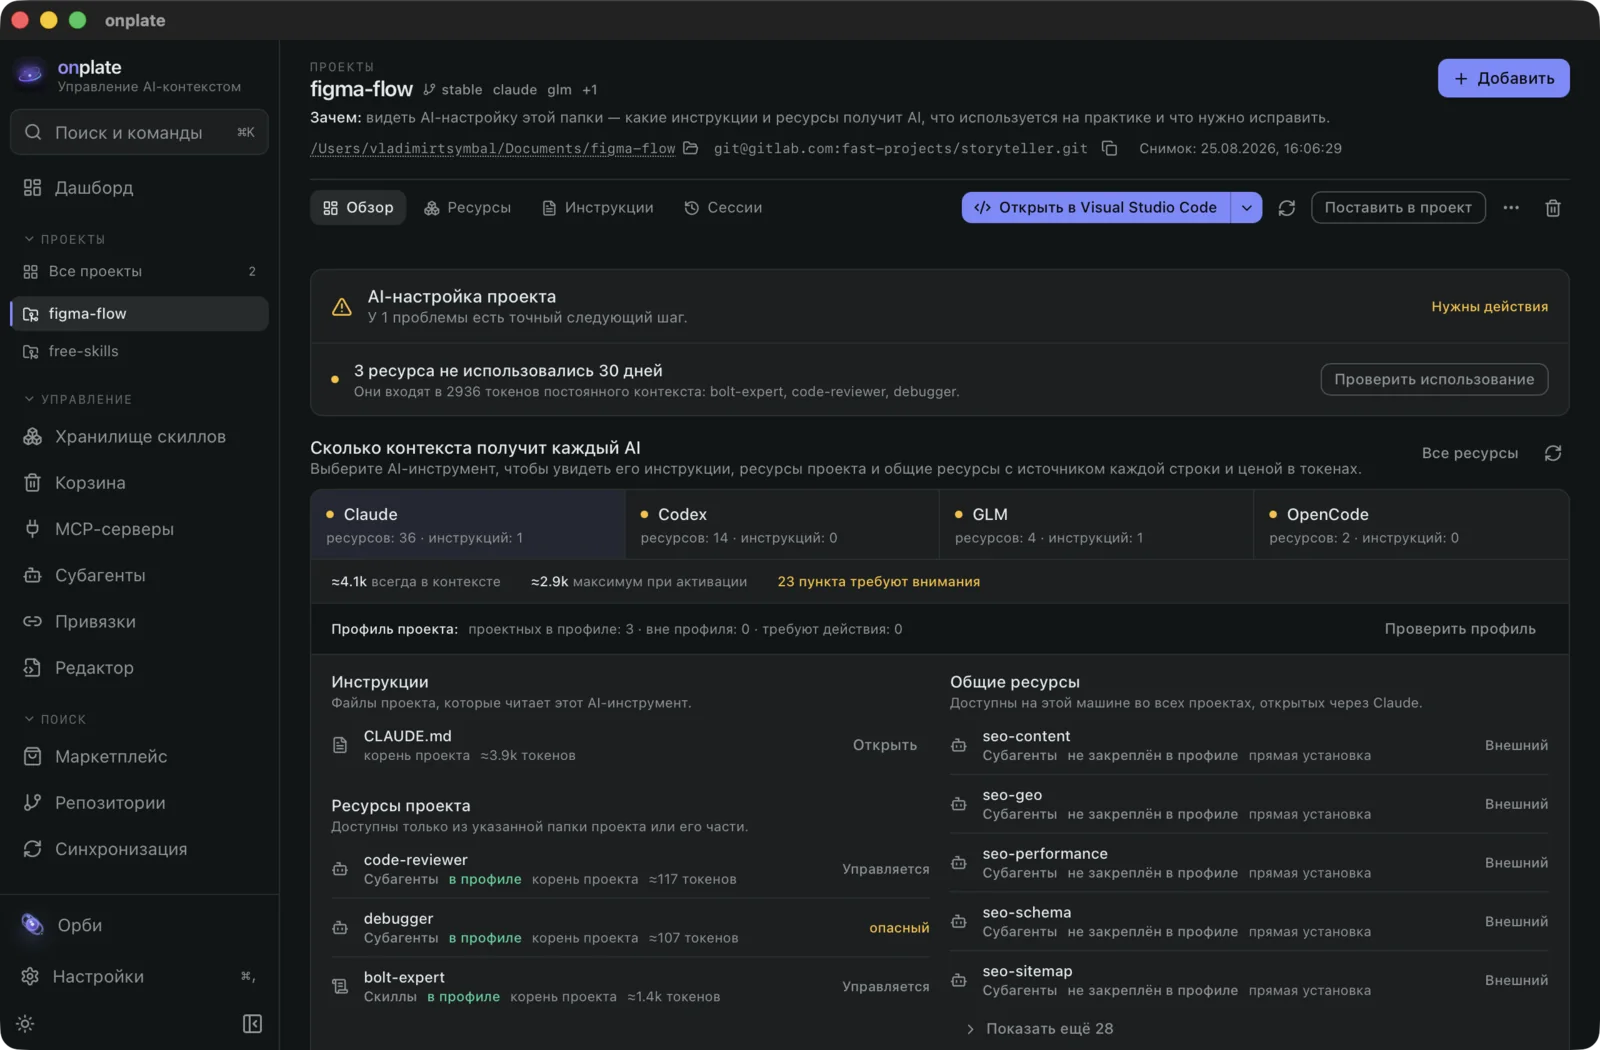
Task: Switch to the Ресурсы tab
Action: pyautogui.click(x=467, y=208)
